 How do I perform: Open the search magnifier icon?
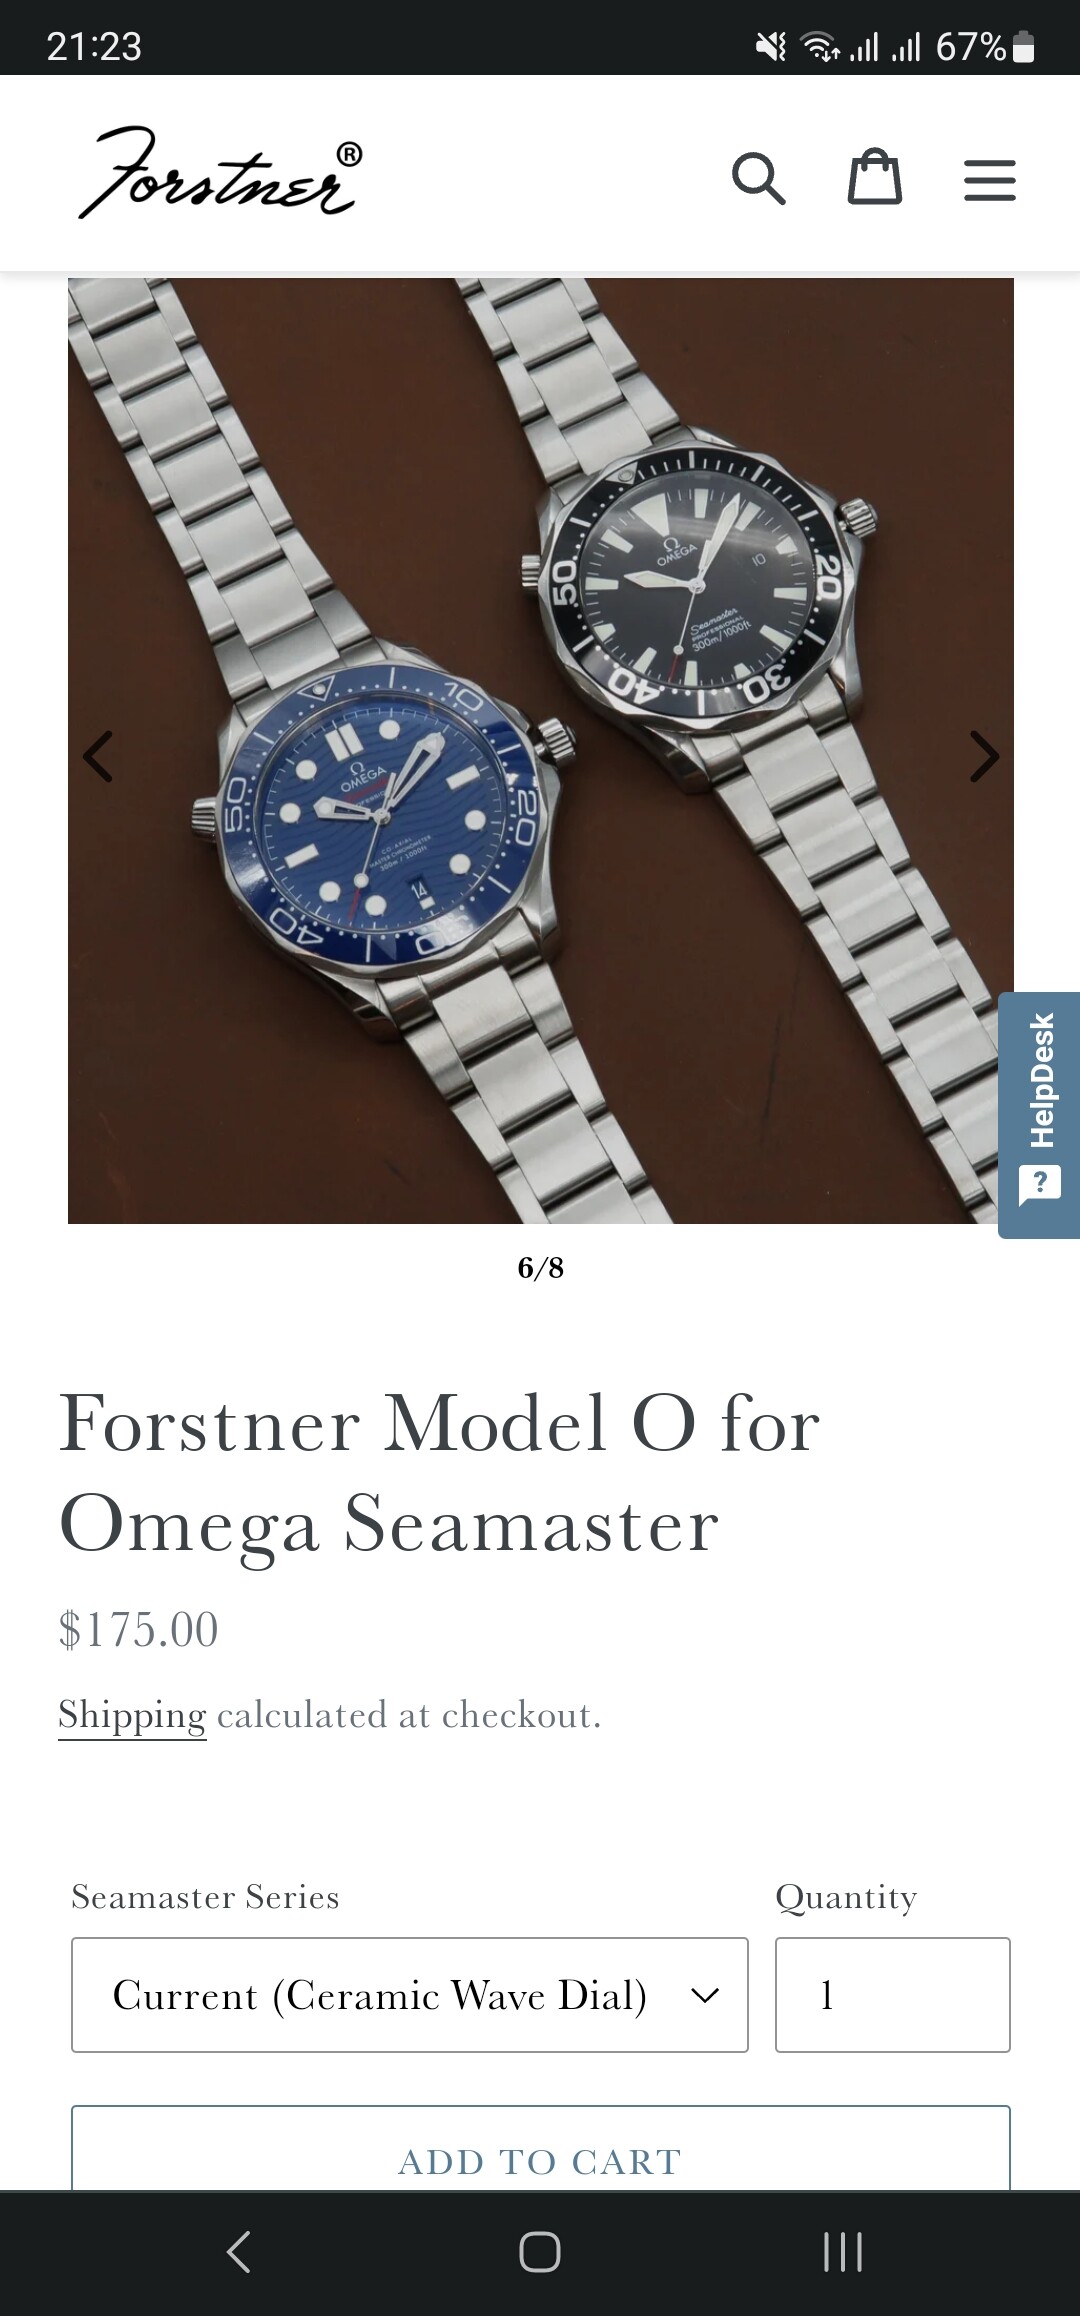click(x=758, y=179)
